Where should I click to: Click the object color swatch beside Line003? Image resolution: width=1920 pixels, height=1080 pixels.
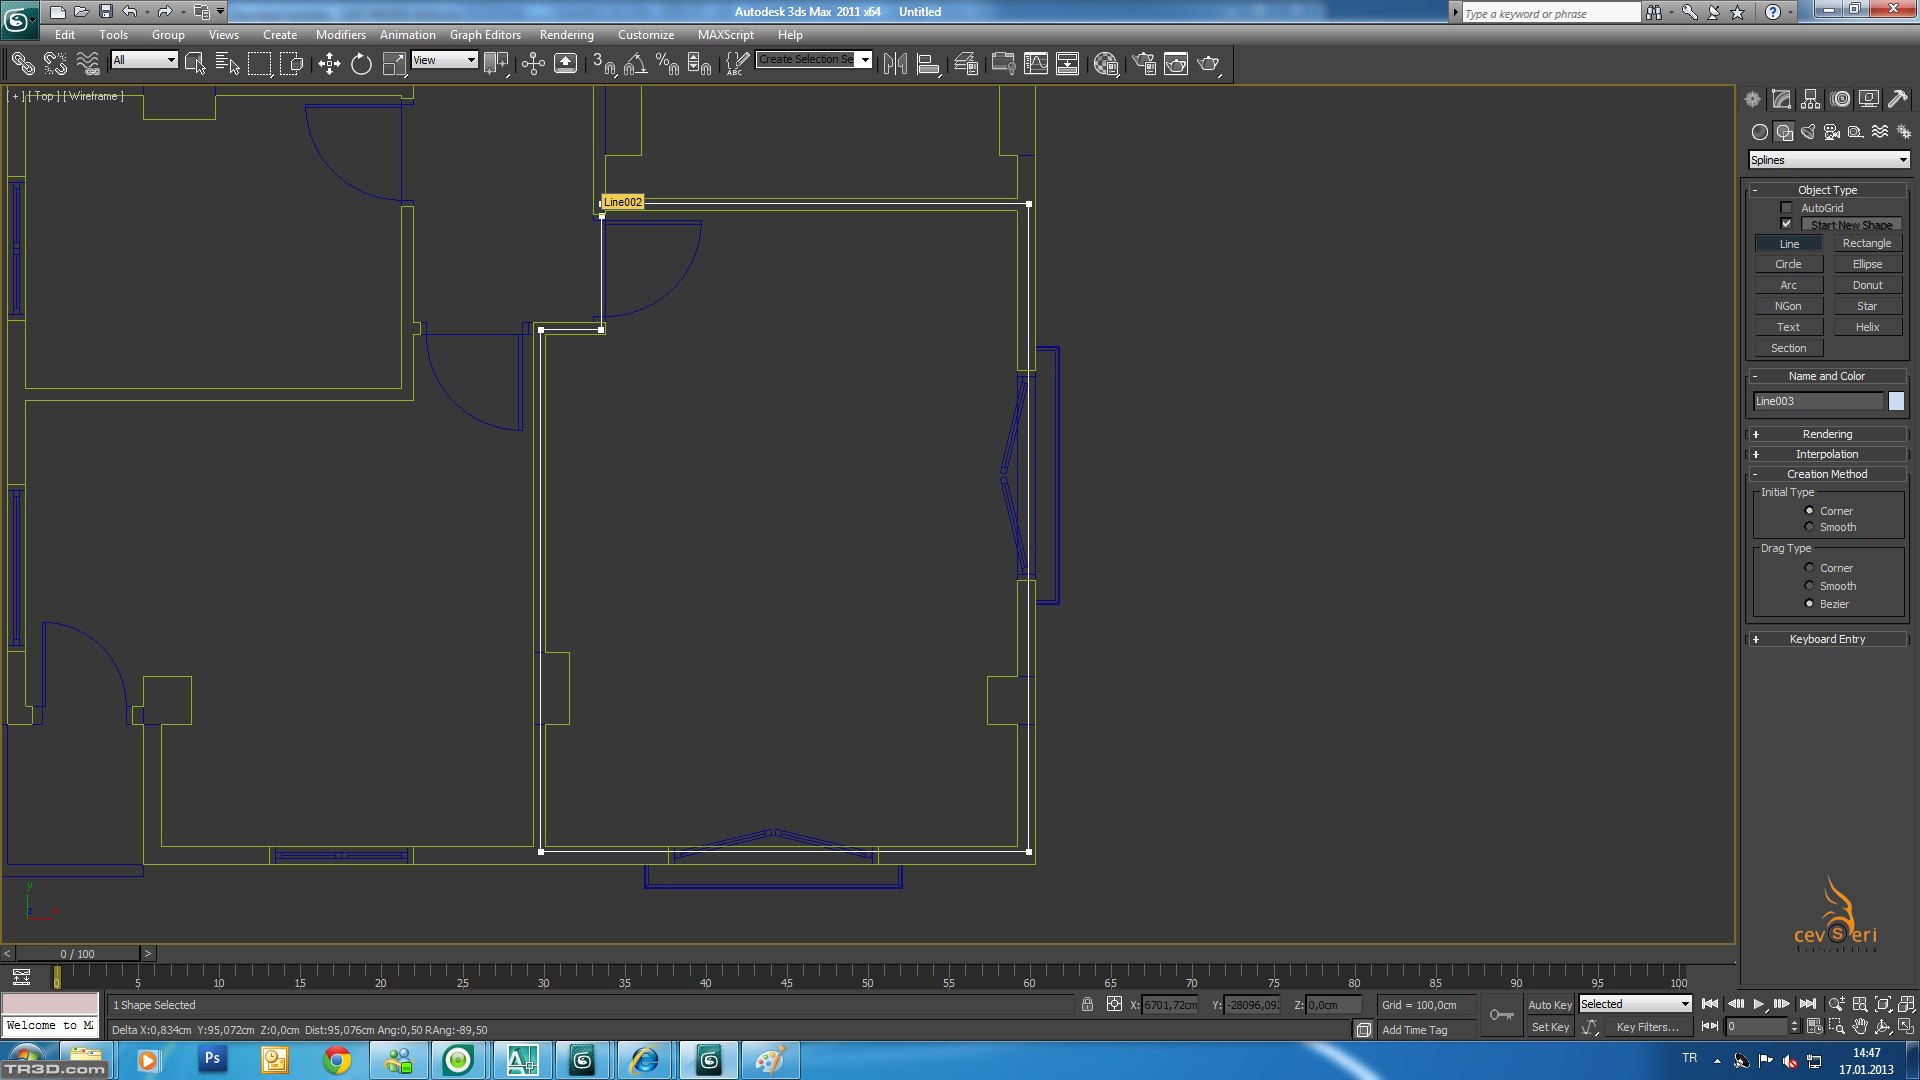pyautogui.click(x=1895, y=401)
